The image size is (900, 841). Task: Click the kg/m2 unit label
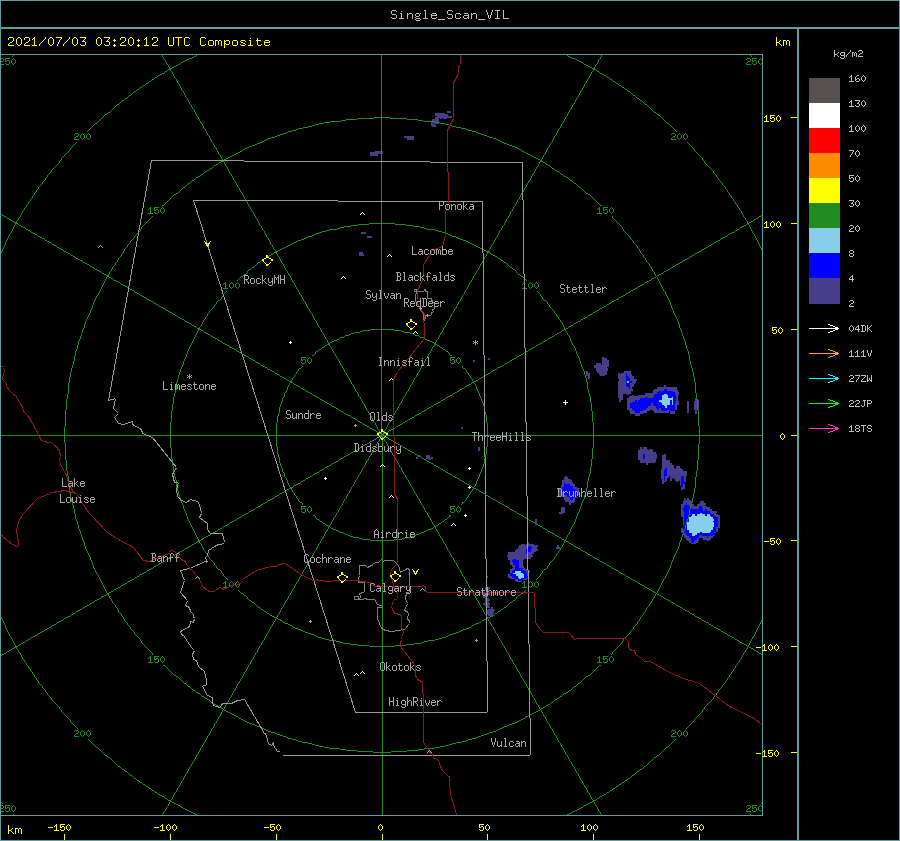pos(848,54)
